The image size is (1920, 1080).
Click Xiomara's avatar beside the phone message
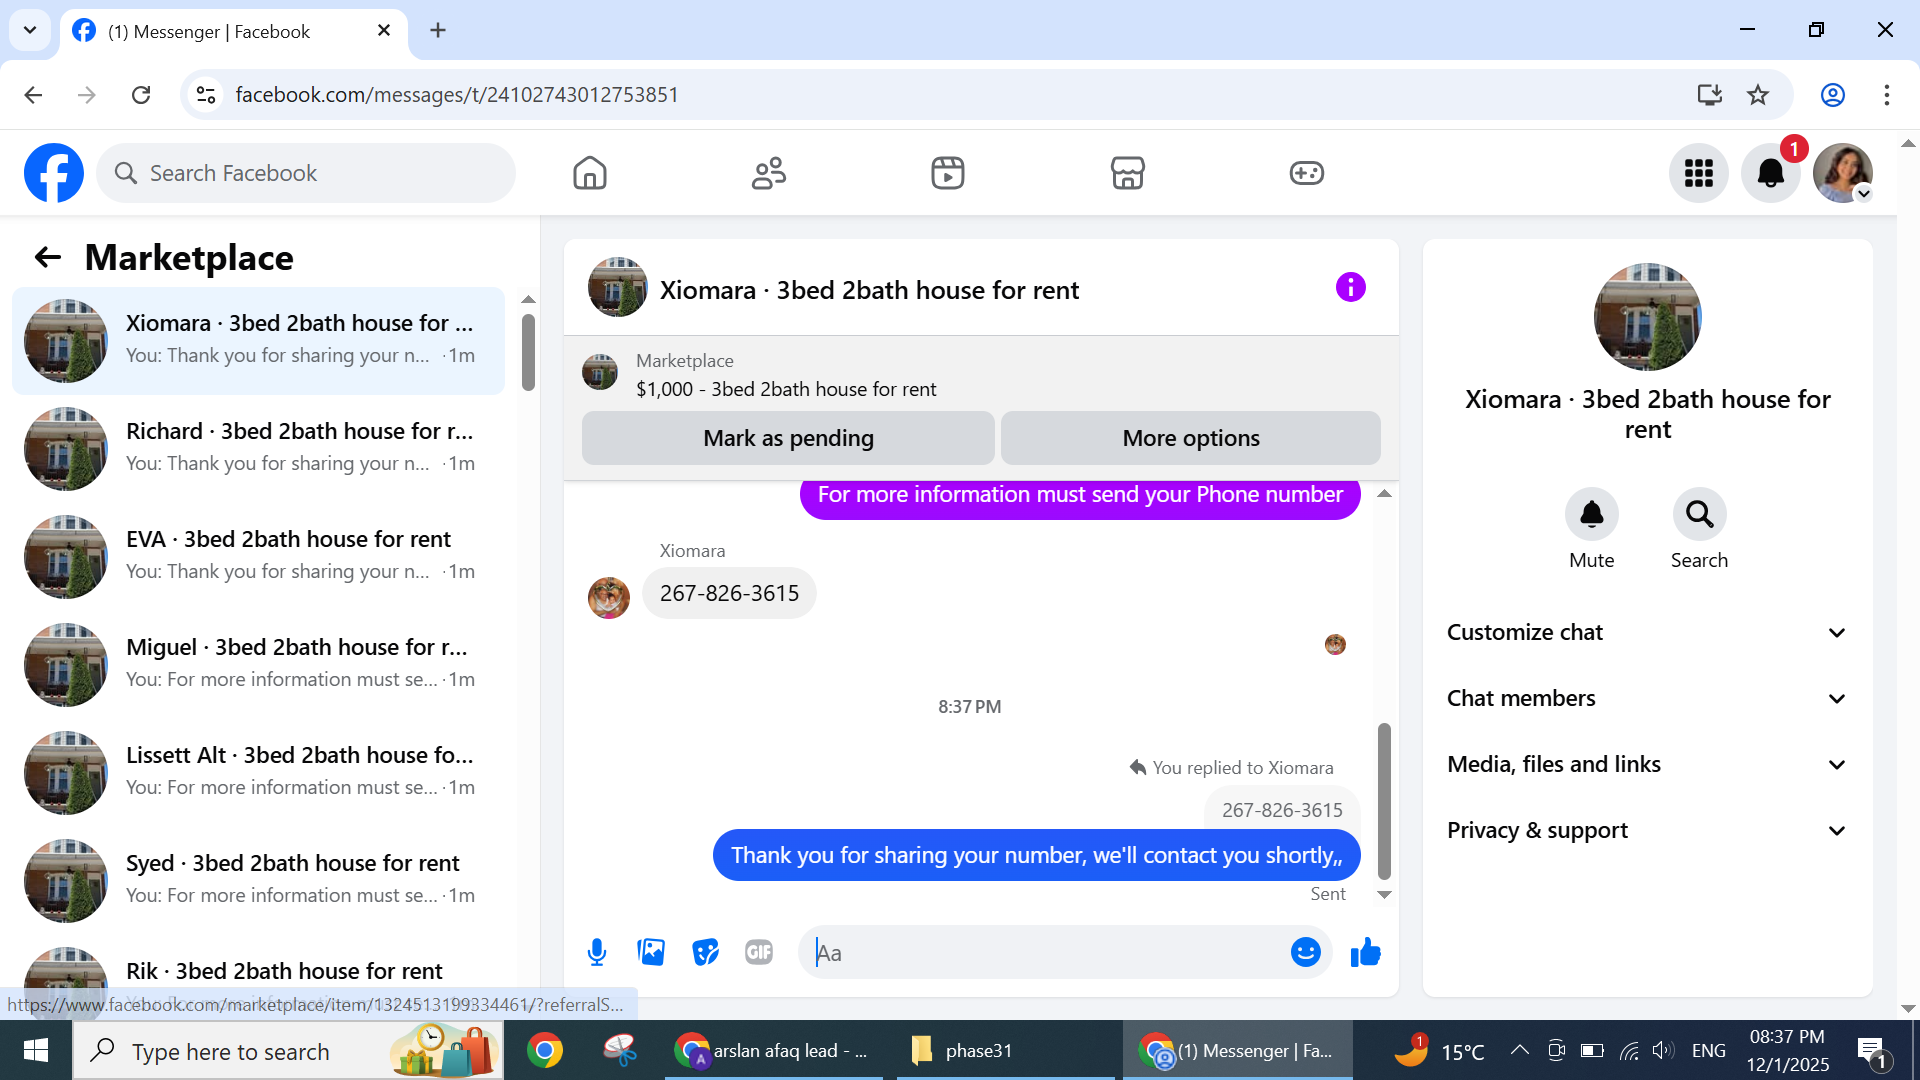[609, 598]
